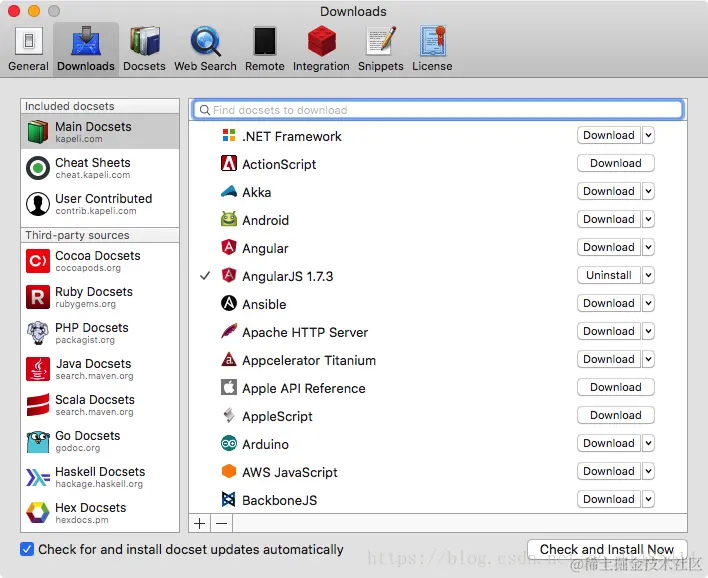Expand version dropdown for AWS JavaScript
The width and height of the screenshot is (708, 578).
[x=648, y=471]
